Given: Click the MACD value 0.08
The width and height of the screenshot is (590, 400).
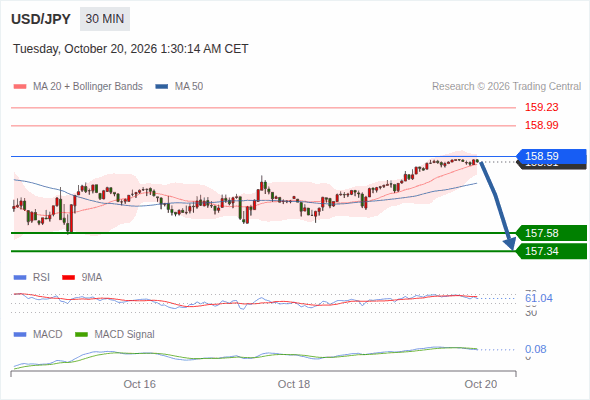Looking at the screenshot, I should [x=536, y=349].
